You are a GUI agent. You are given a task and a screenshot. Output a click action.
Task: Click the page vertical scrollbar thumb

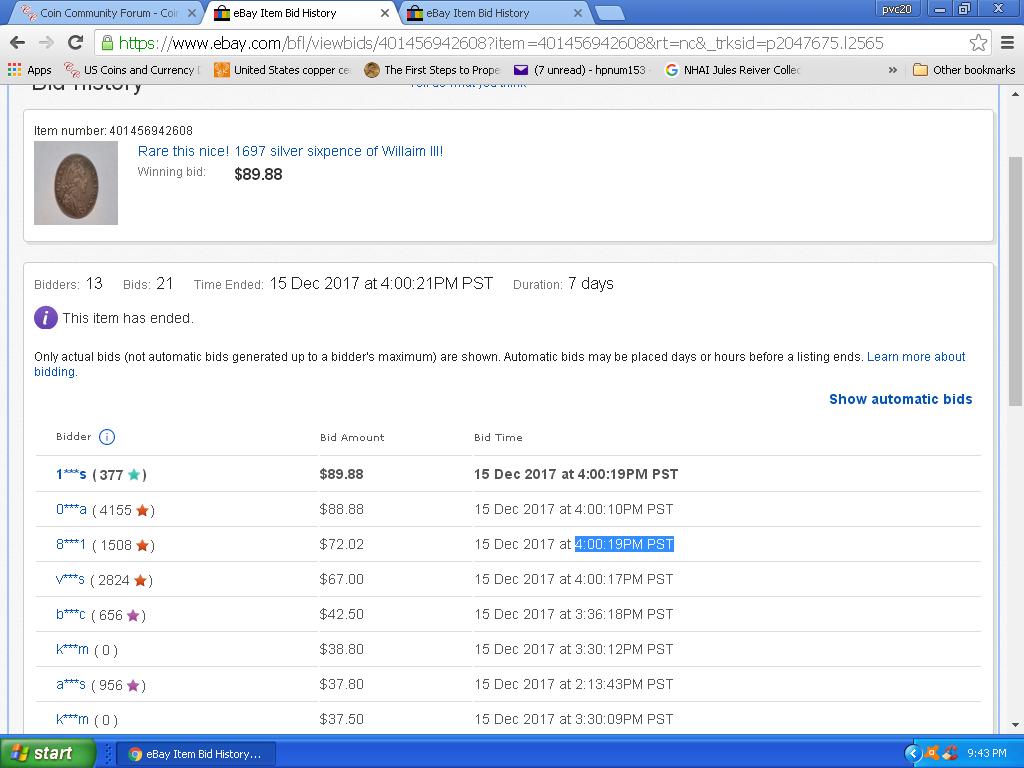click(x=1016, y=281)
